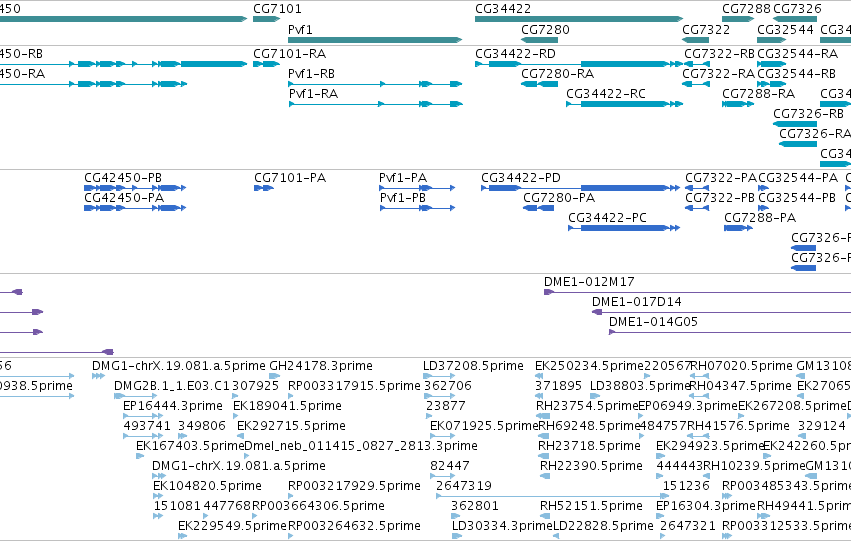
Task: Click the CG7280-RA transcript label
Action: point(558,74)
